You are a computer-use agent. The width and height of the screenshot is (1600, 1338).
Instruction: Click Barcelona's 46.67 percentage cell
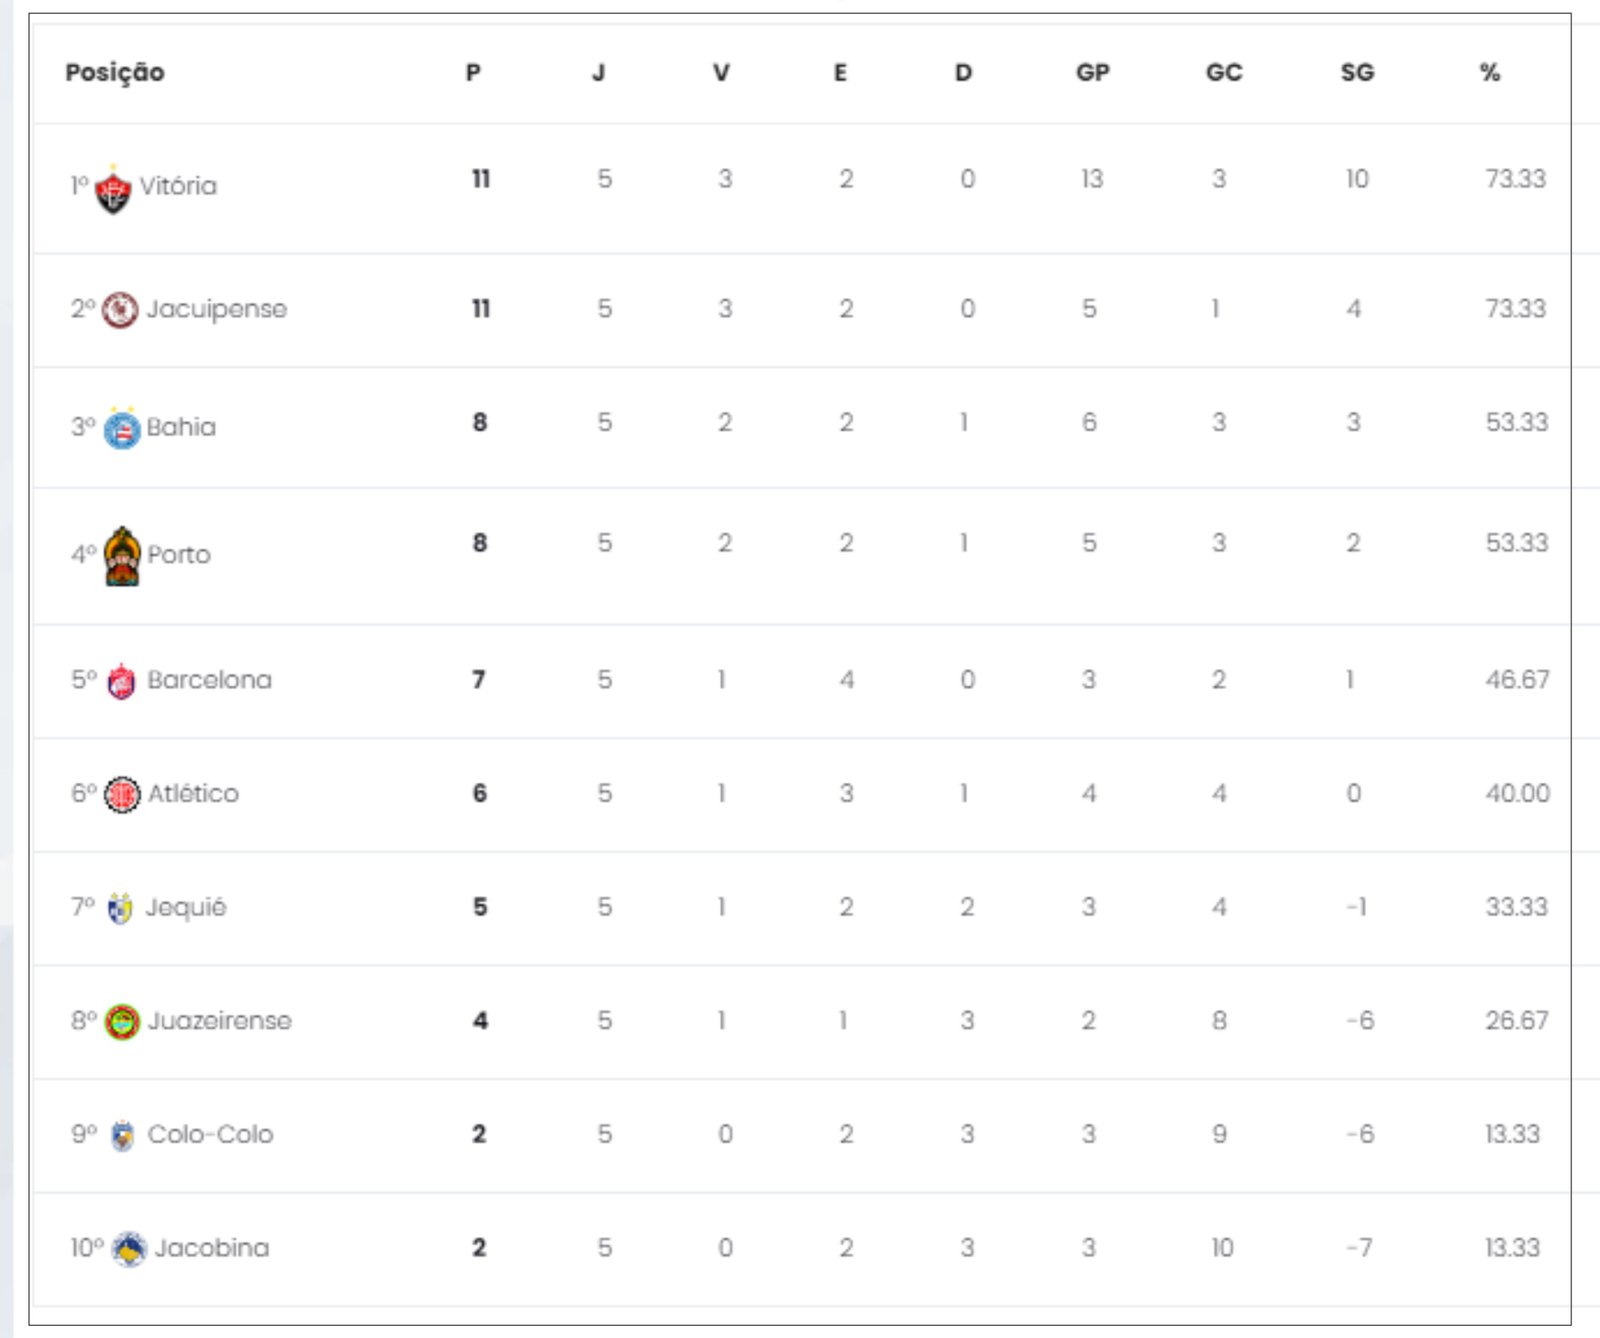pyautogui.click(x=1517, y=680)
